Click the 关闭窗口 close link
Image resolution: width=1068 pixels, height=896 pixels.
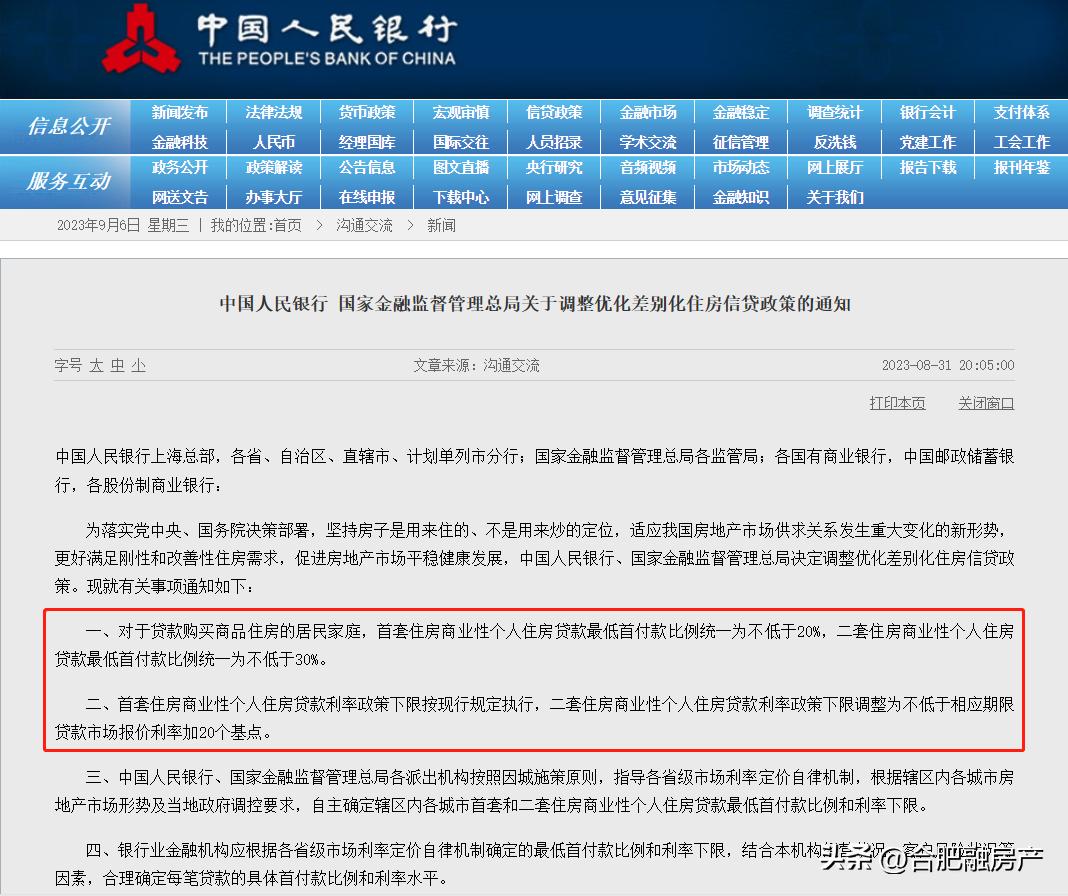pos(985,403)
